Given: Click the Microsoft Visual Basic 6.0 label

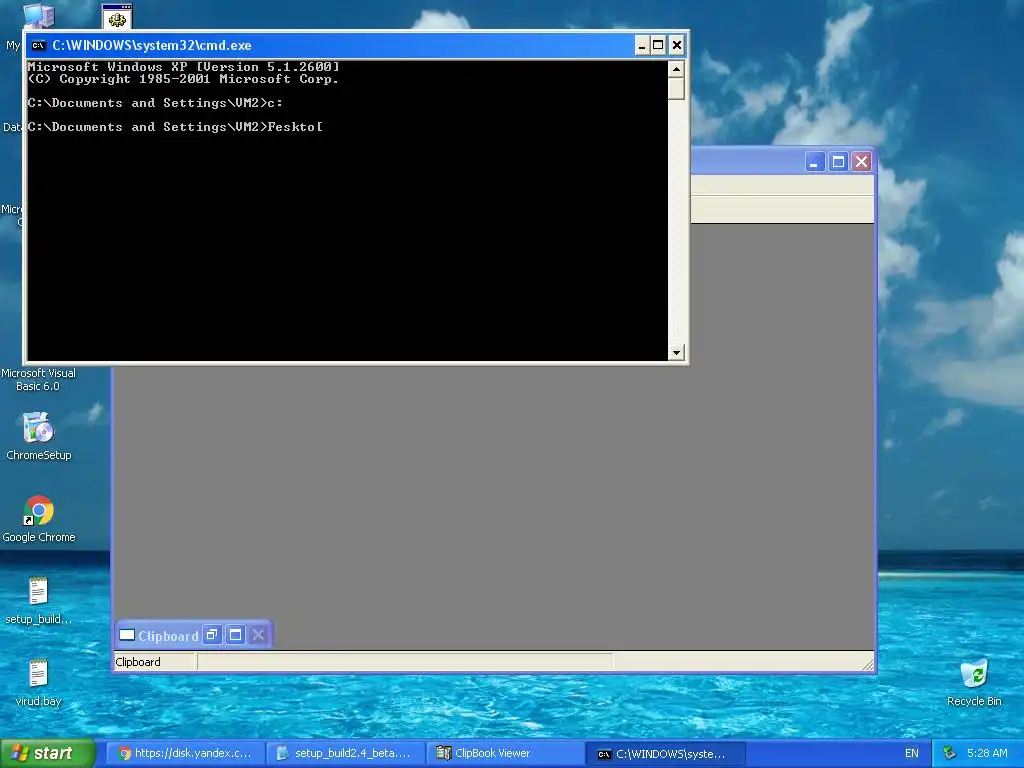Looking at the screenshot, I should 39,379.
